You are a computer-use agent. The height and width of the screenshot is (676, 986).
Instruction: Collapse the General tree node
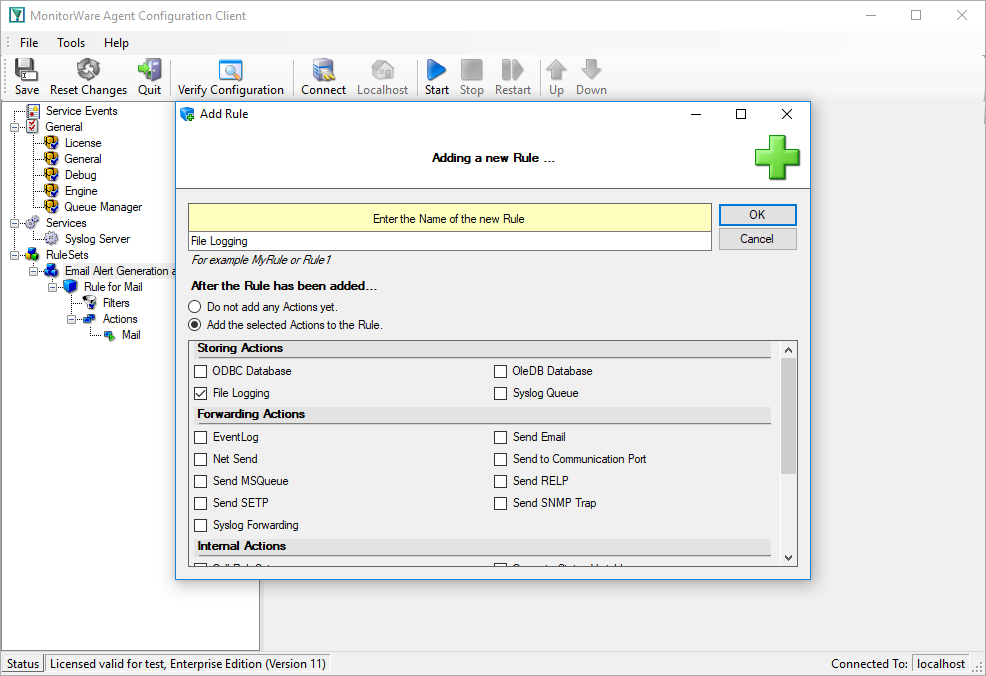pyautogui.click(x=14, y=127)
